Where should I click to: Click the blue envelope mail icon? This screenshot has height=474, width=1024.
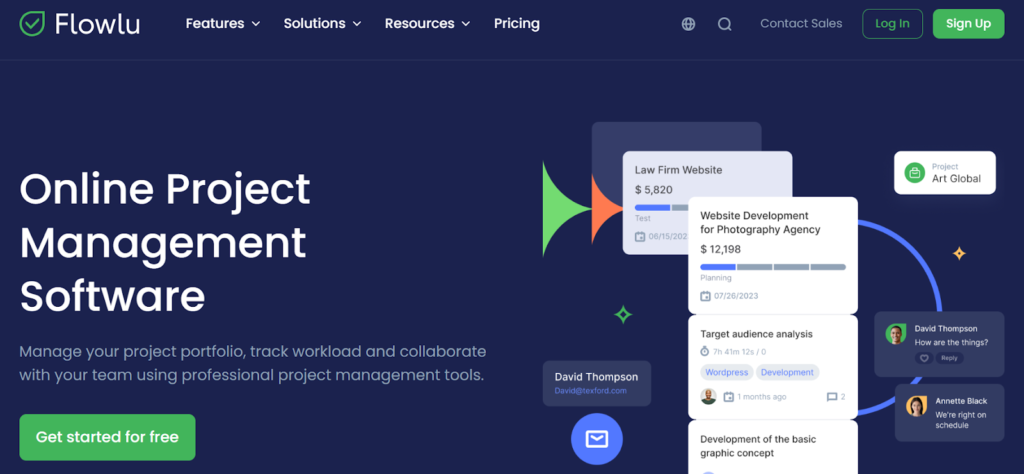[596, 439]
